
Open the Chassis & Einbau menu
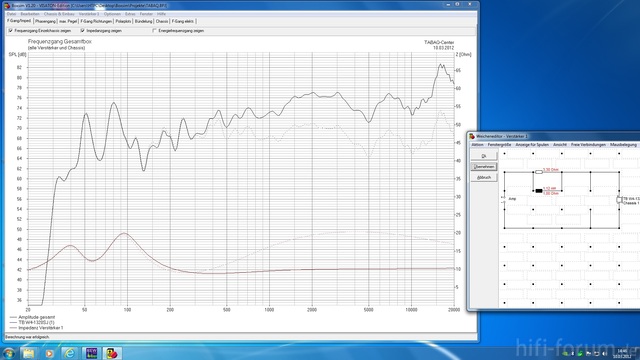coord(59,14)
